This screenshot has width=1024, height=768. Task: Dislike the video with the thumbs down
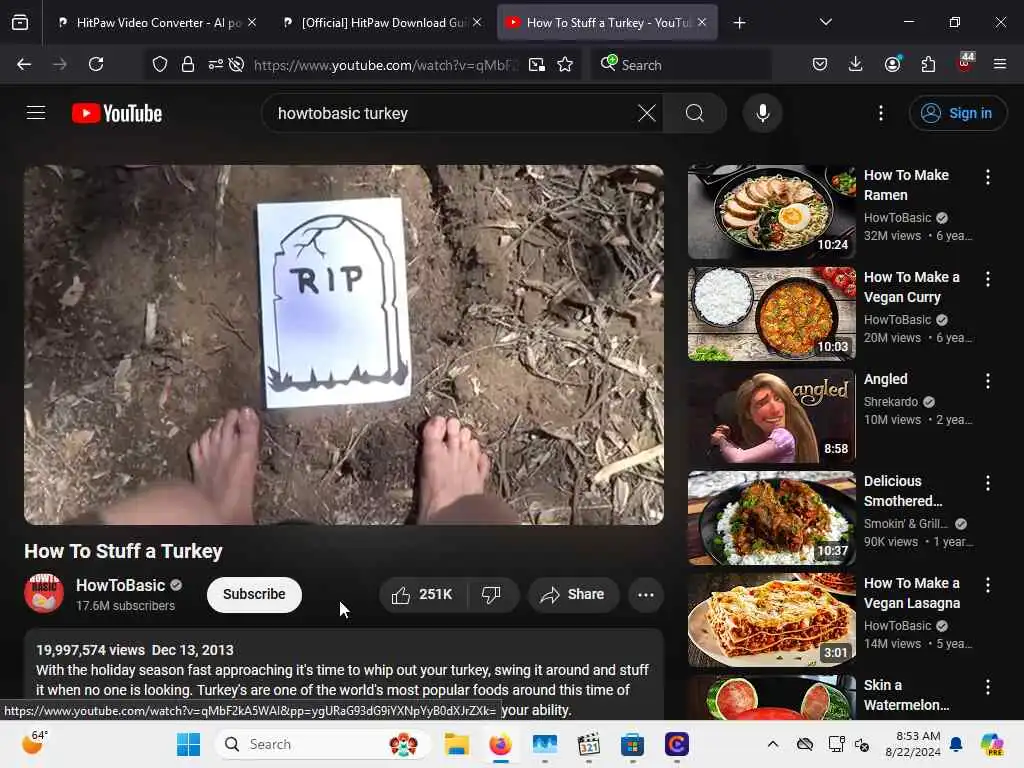[491, 594]
